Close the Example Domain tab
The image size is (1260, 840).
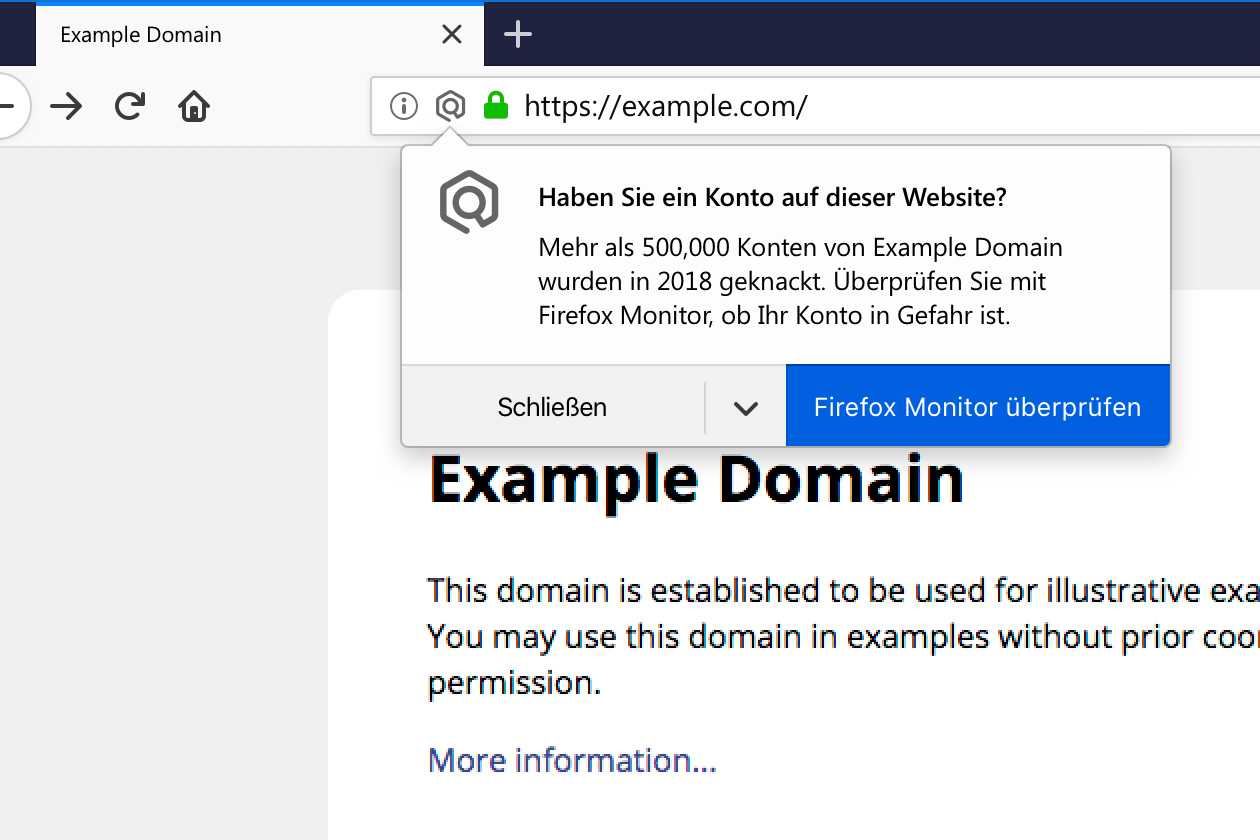(451, 34)
